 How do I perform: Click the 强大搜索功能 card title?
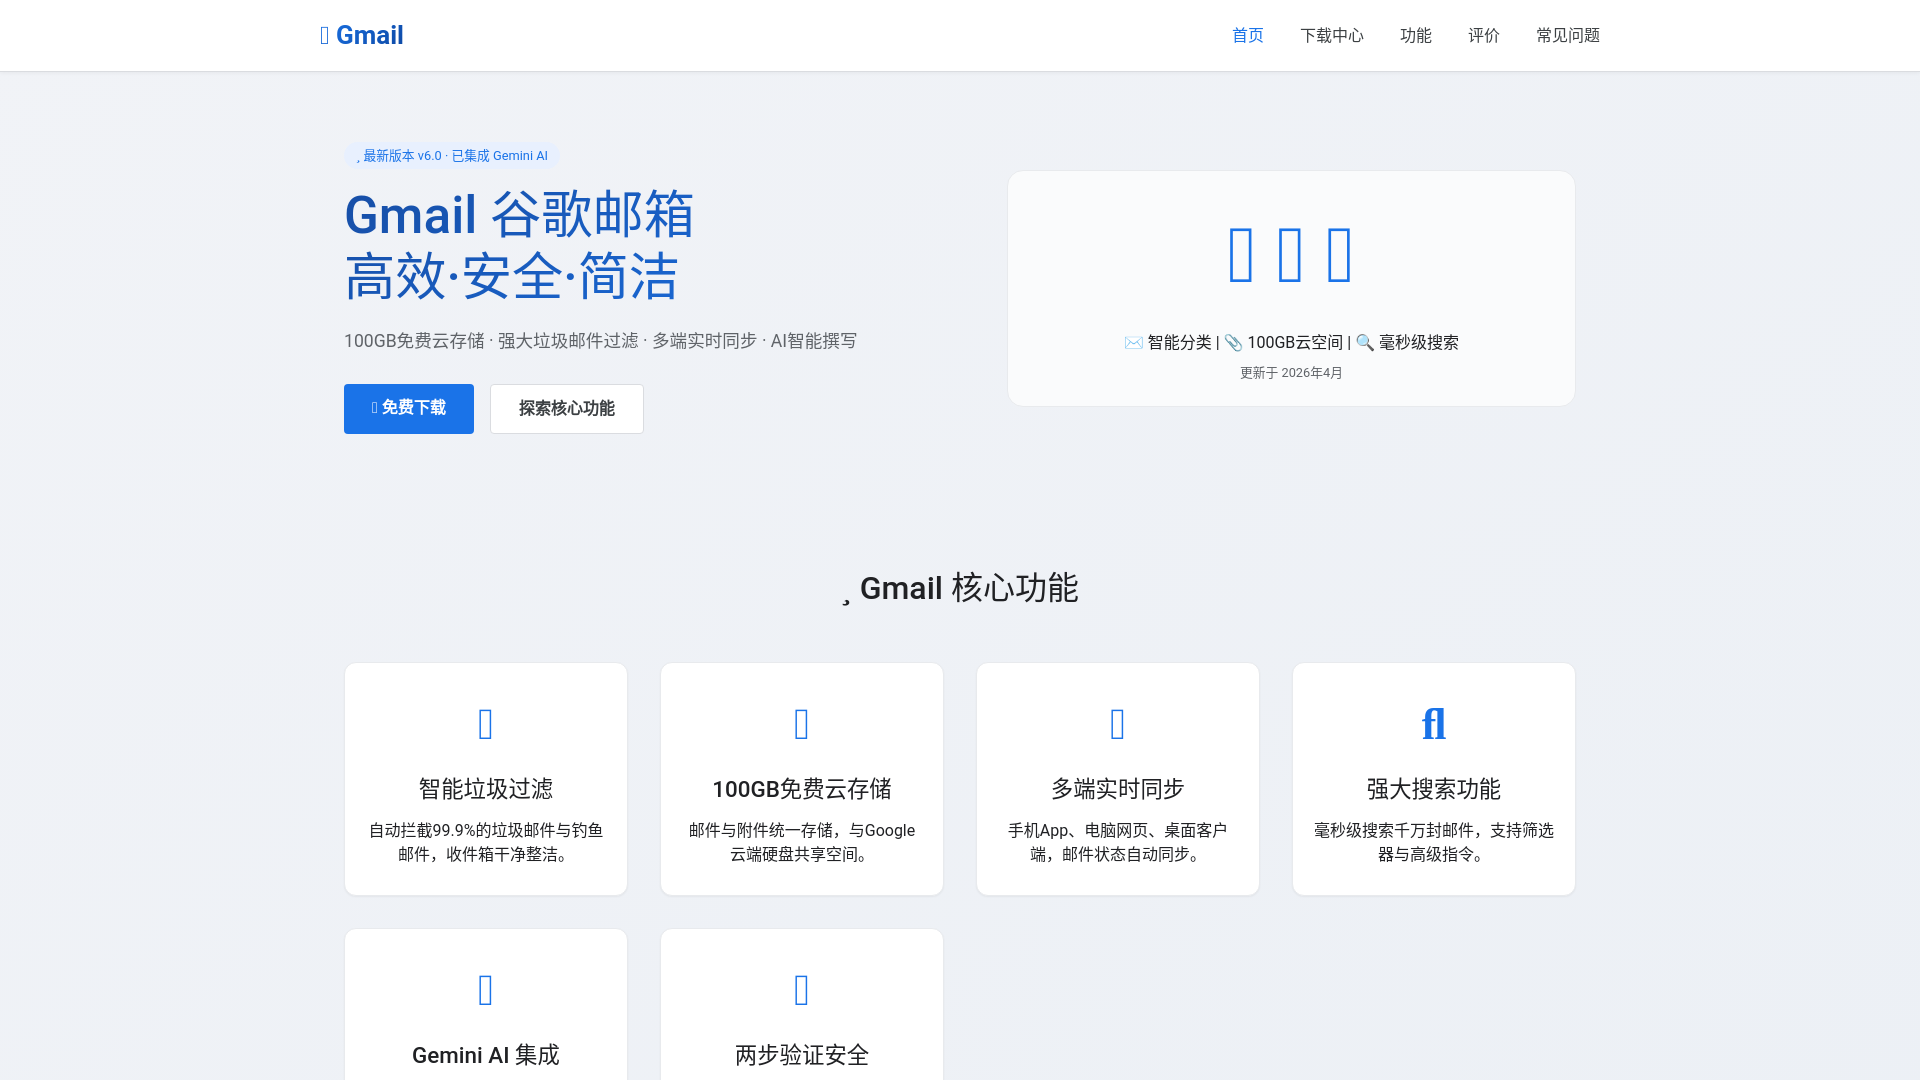pyautogui.click(x=1434, y=789)
